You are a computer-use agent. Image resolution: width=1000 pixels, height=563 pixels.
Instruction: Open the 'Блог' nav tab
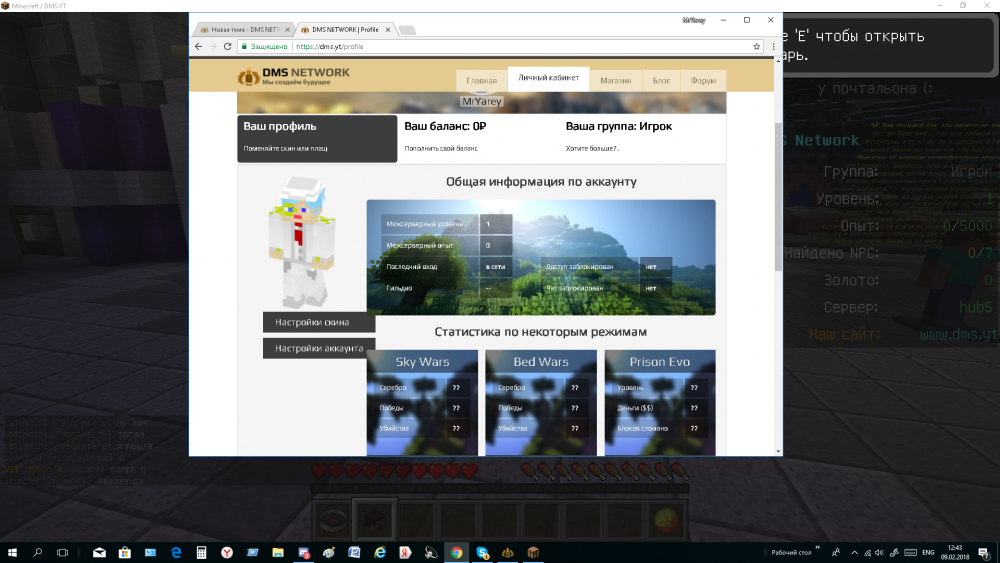[661, 80]
